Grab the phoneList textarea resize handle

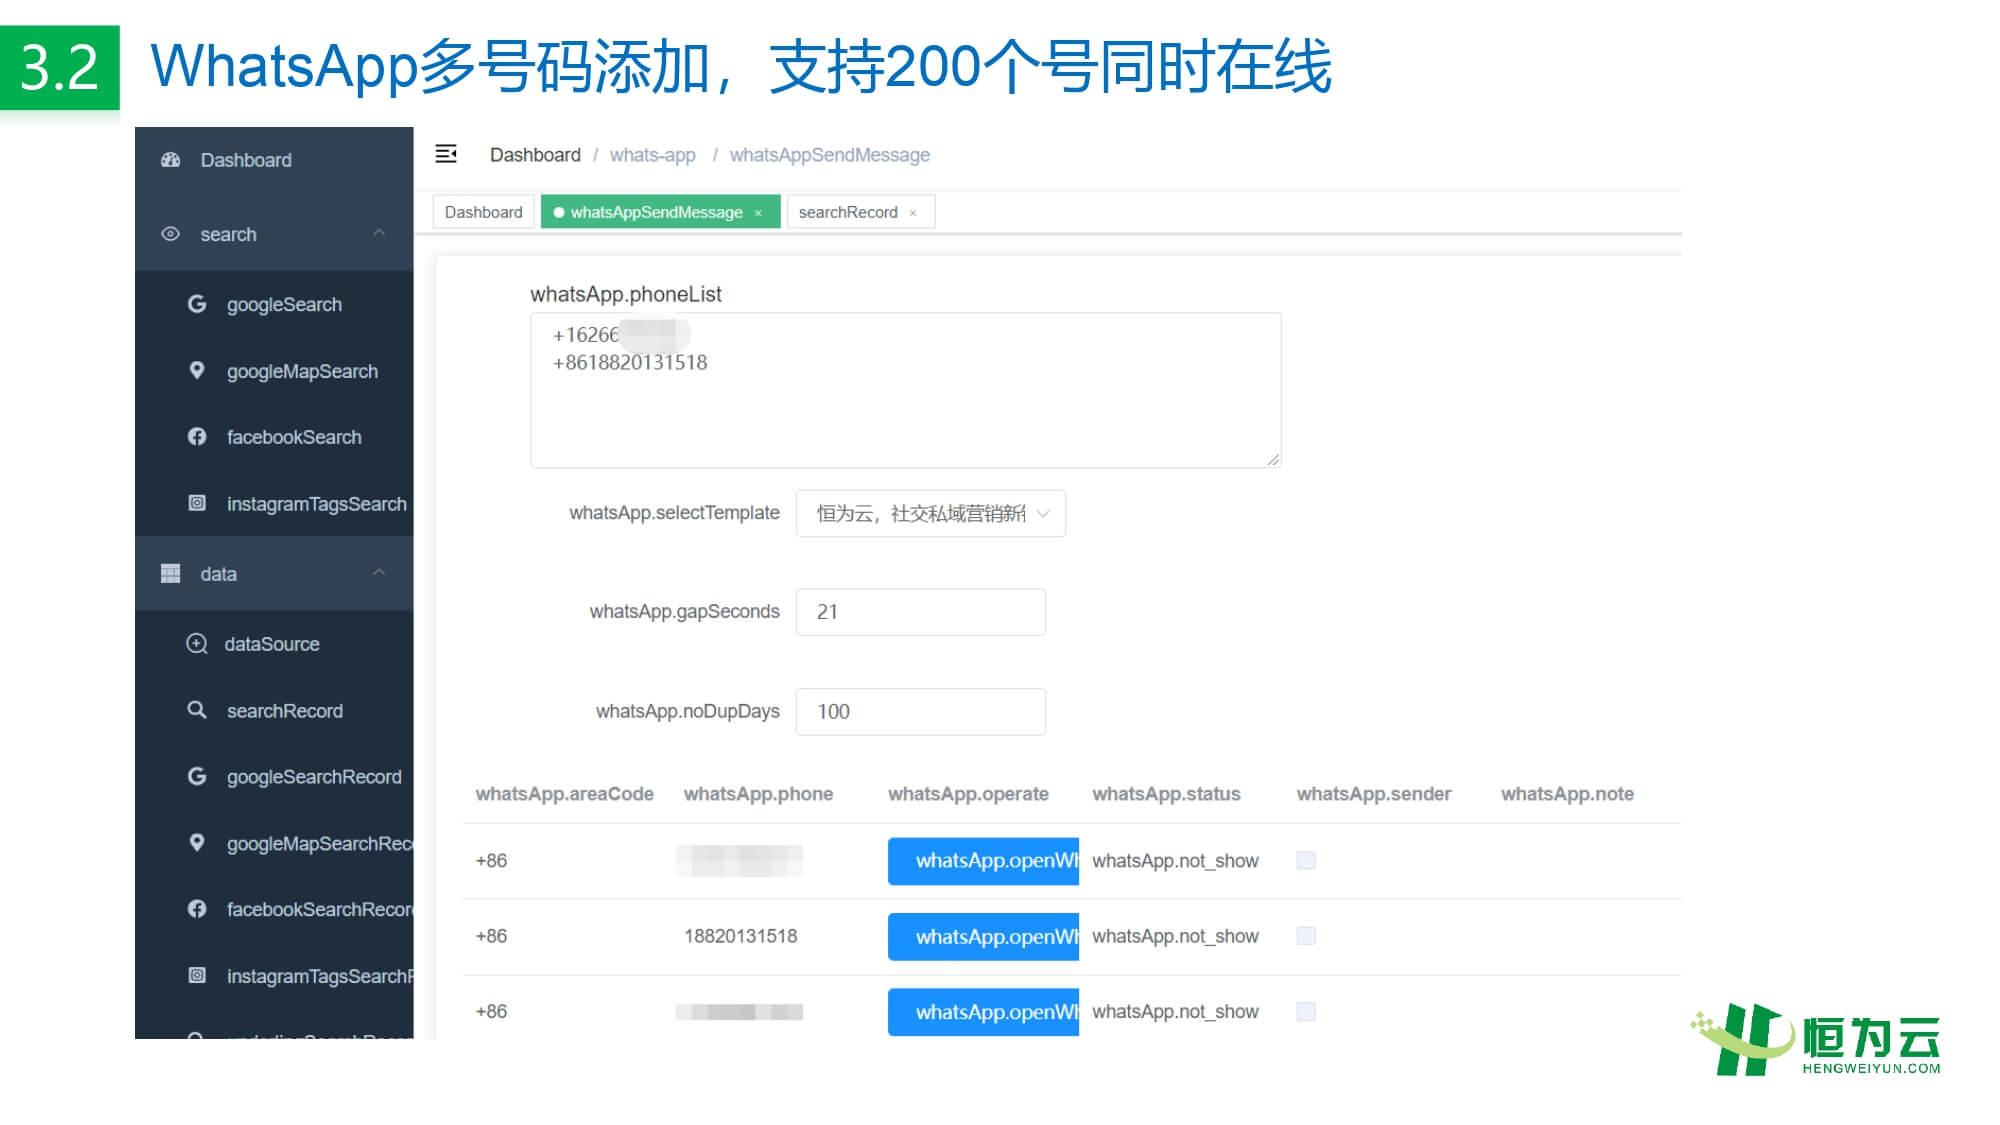coord(1272,459)
